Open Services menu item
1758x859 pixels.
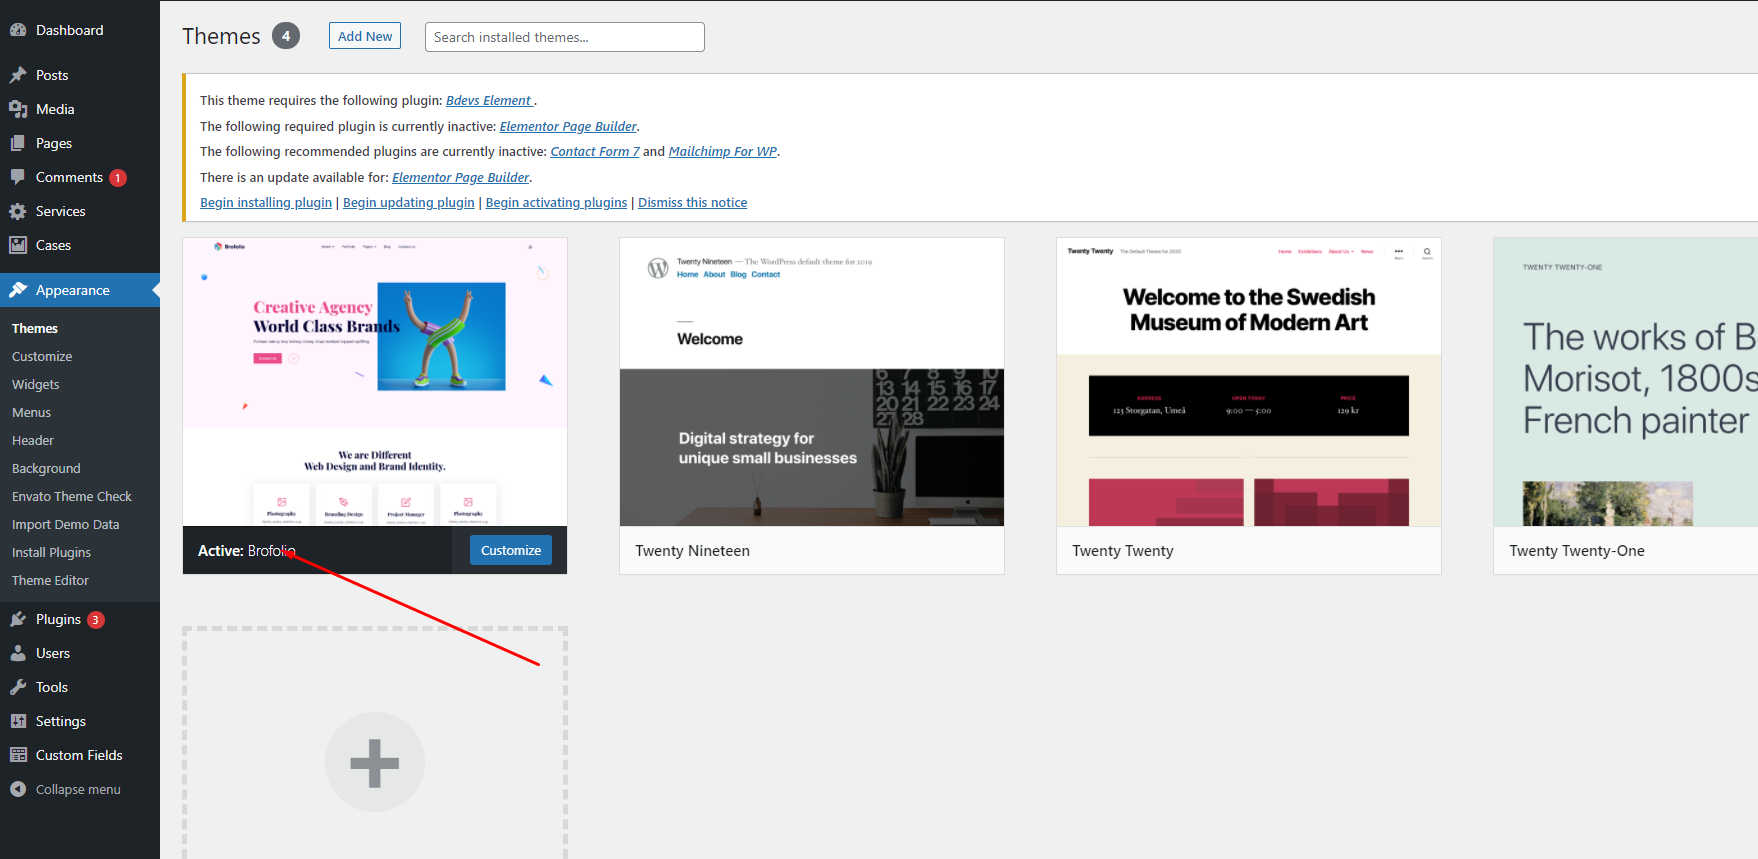[x=80, y=211]
